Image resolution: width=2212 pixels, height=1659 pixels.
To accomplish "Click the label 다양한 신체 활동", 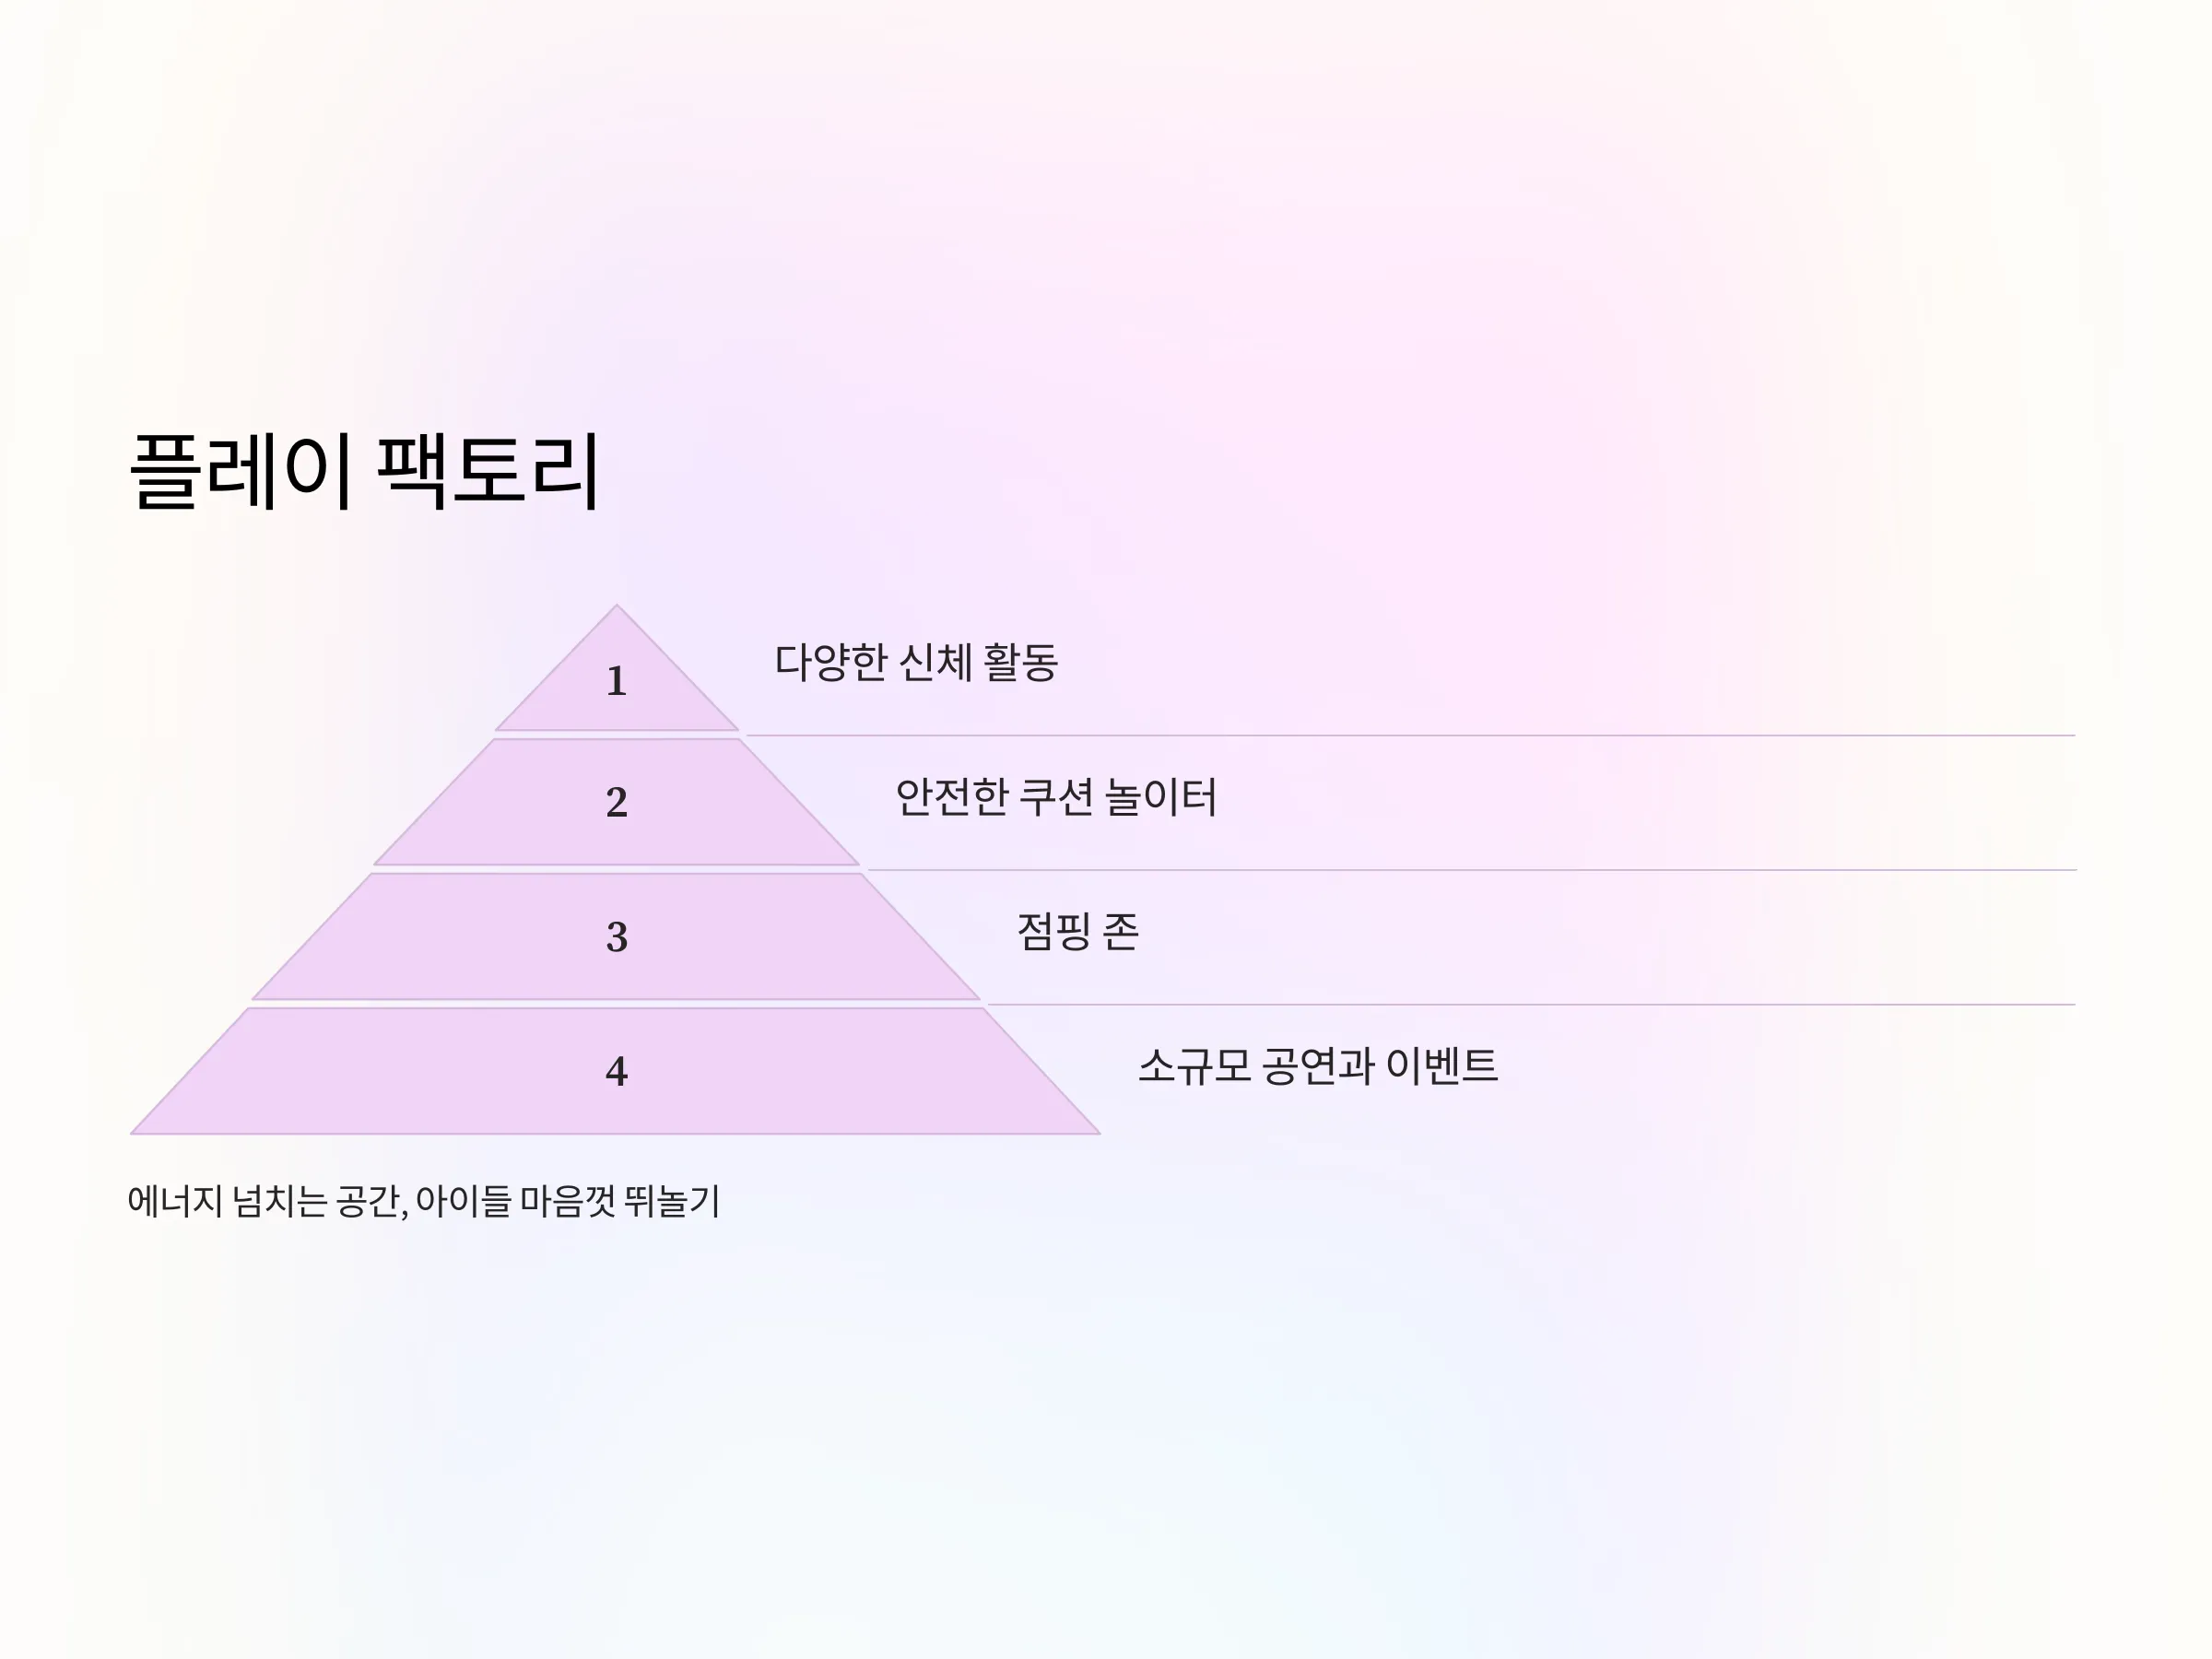I will pos(916,663).
